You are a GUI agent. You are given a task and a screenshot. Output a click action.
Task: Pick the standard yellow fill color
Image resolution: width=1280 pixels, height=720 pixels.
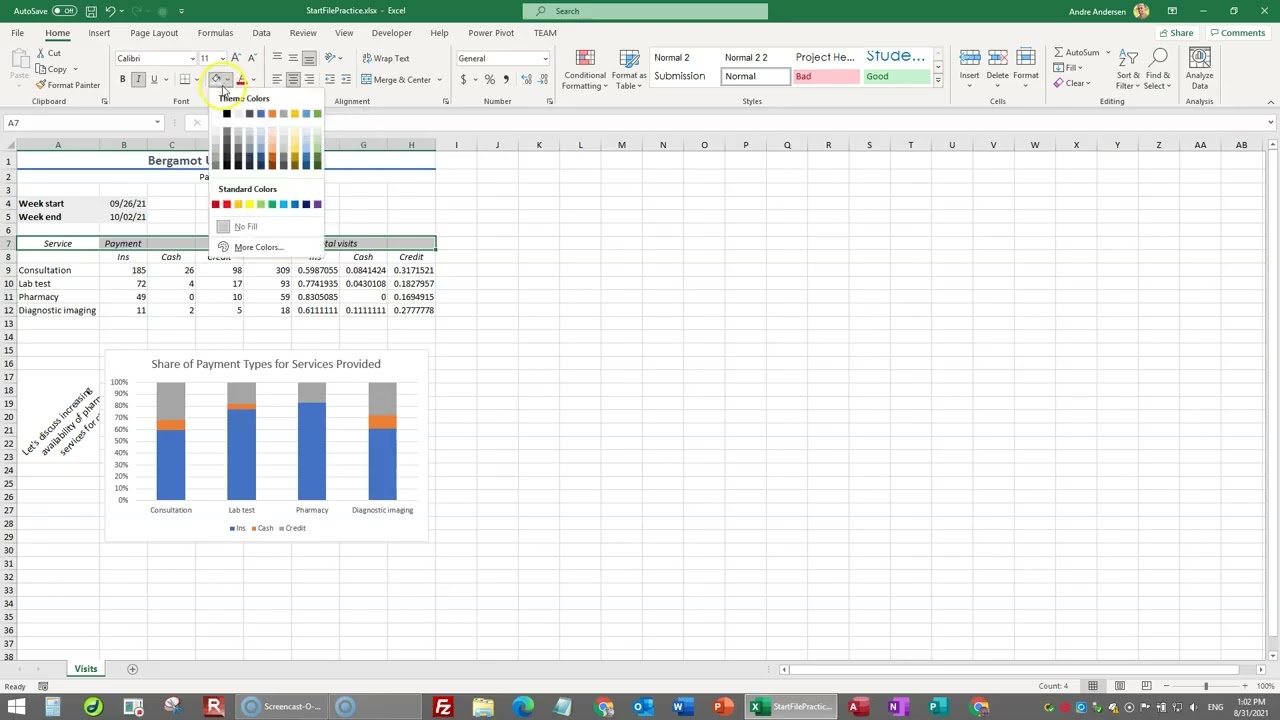(249, 204)
